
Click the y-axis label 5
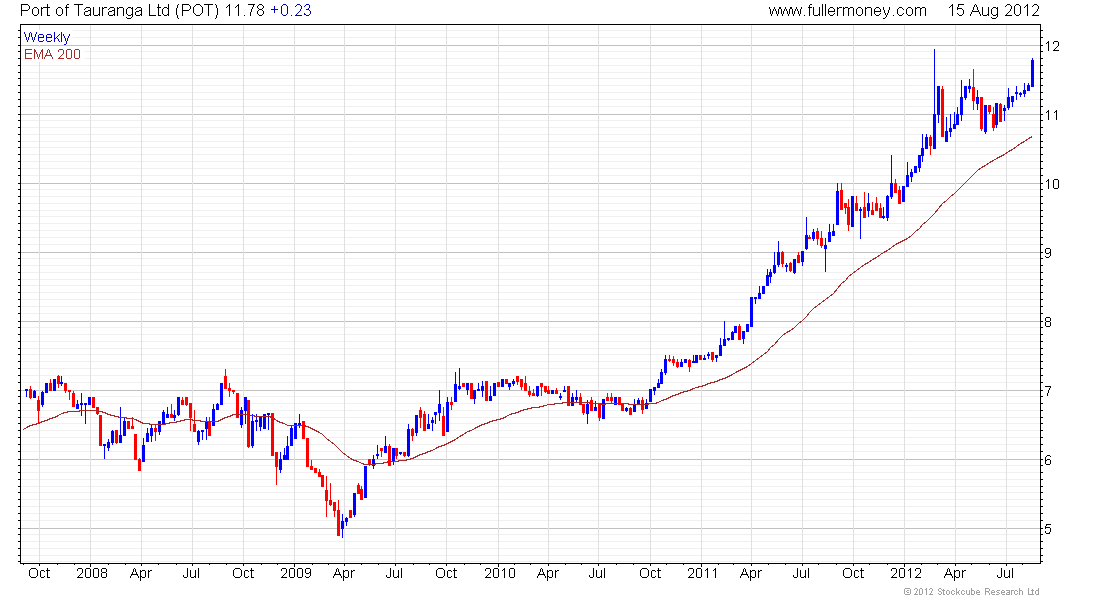point(1048,529)
